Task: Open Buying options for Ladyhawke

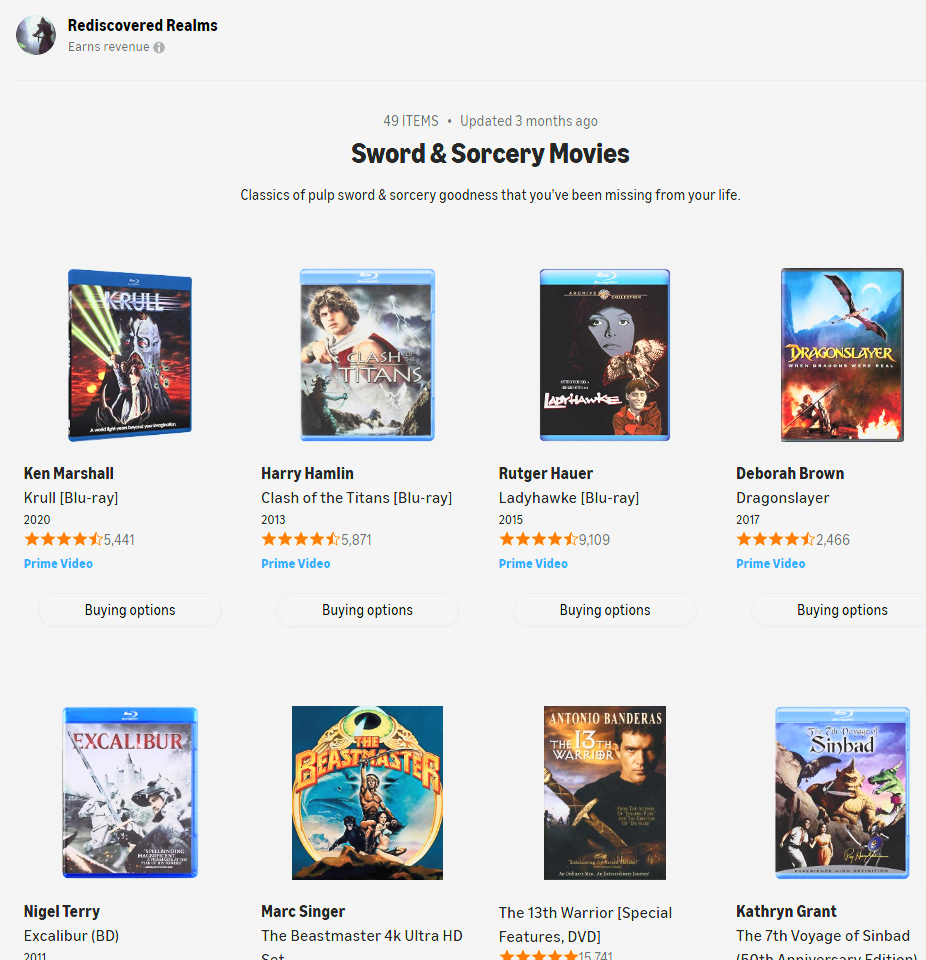Action: click(x=604, y=610)
